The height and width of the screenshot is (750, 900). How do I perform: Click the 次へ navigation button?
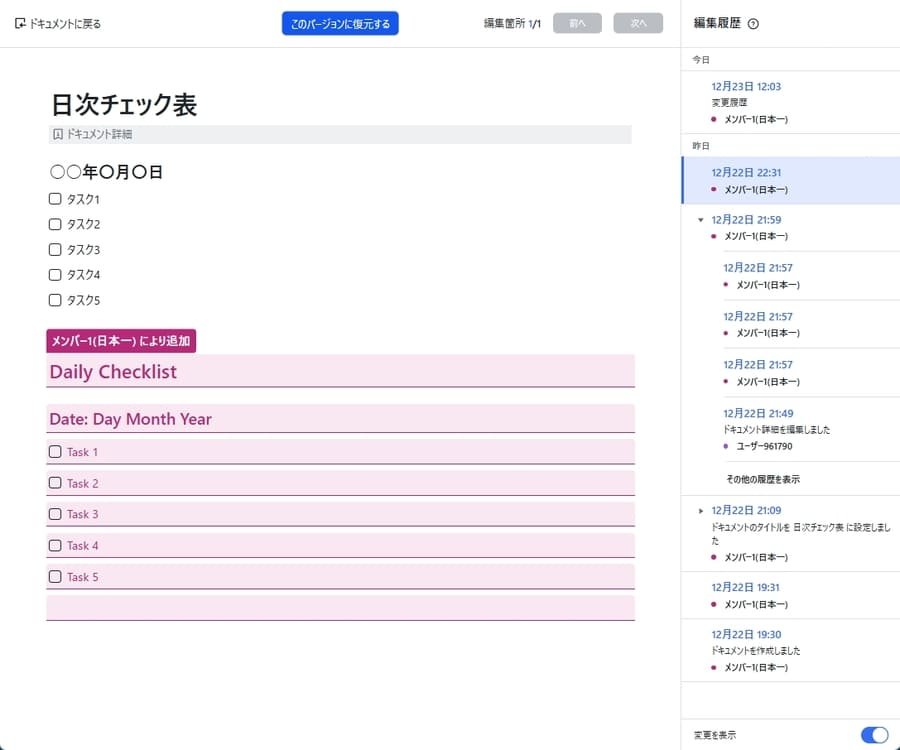638,22
